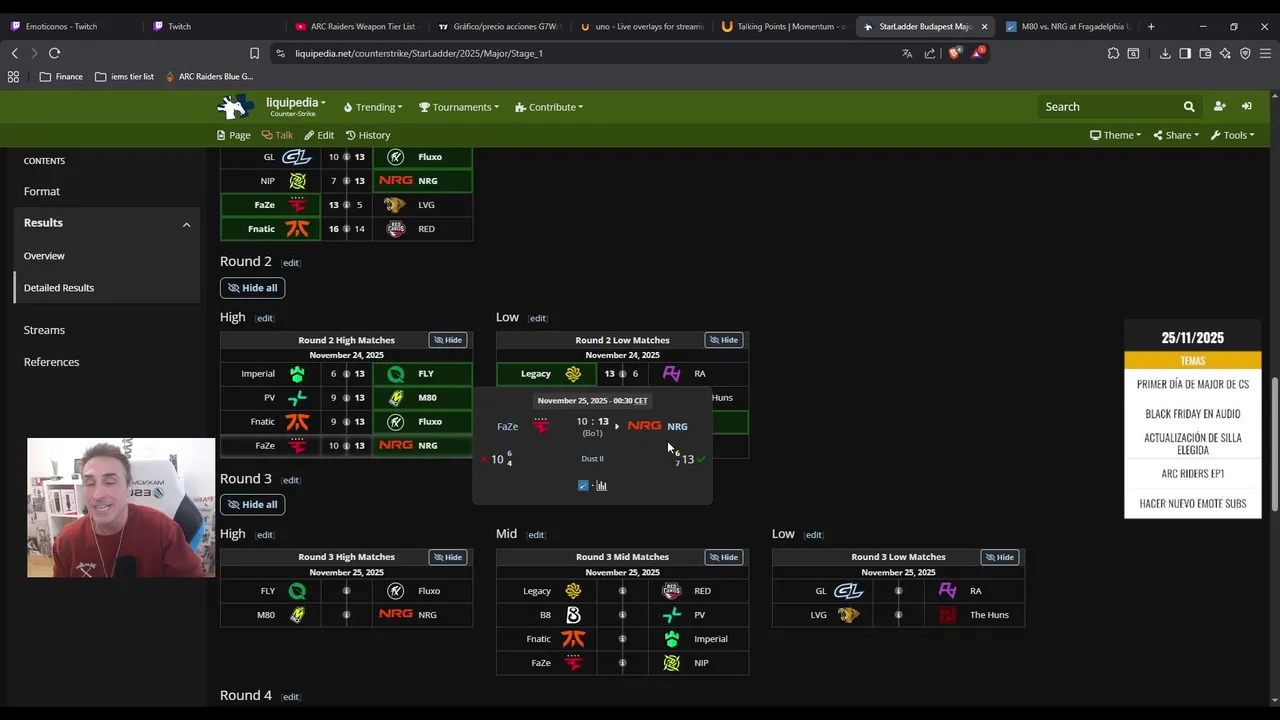Go to Streams in sidebar contents

click(x=44, y=330)
